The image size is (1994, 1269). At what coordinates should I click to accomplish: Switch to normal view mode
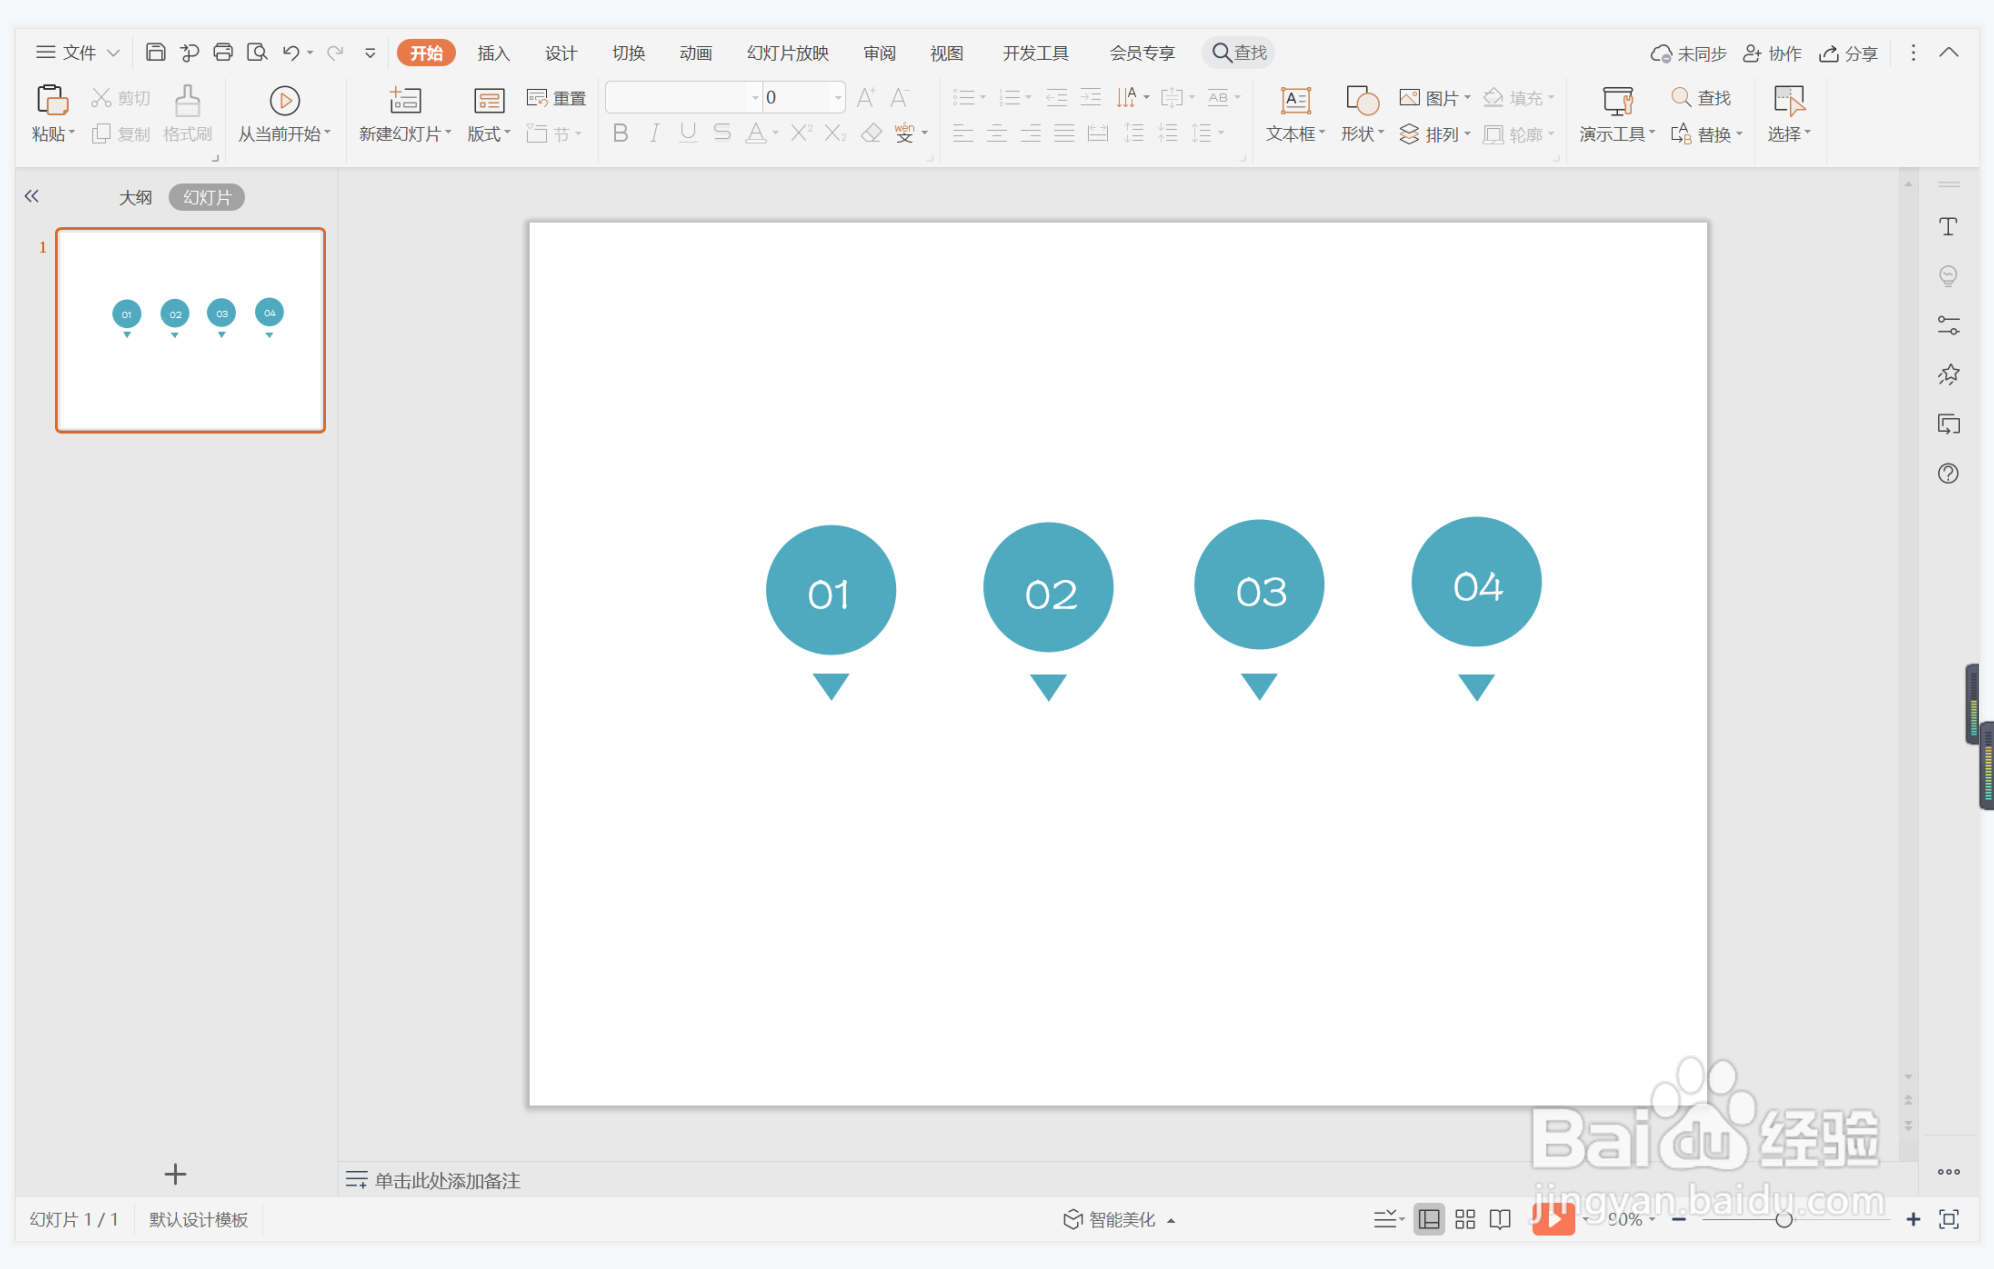coord(1429,1219)
